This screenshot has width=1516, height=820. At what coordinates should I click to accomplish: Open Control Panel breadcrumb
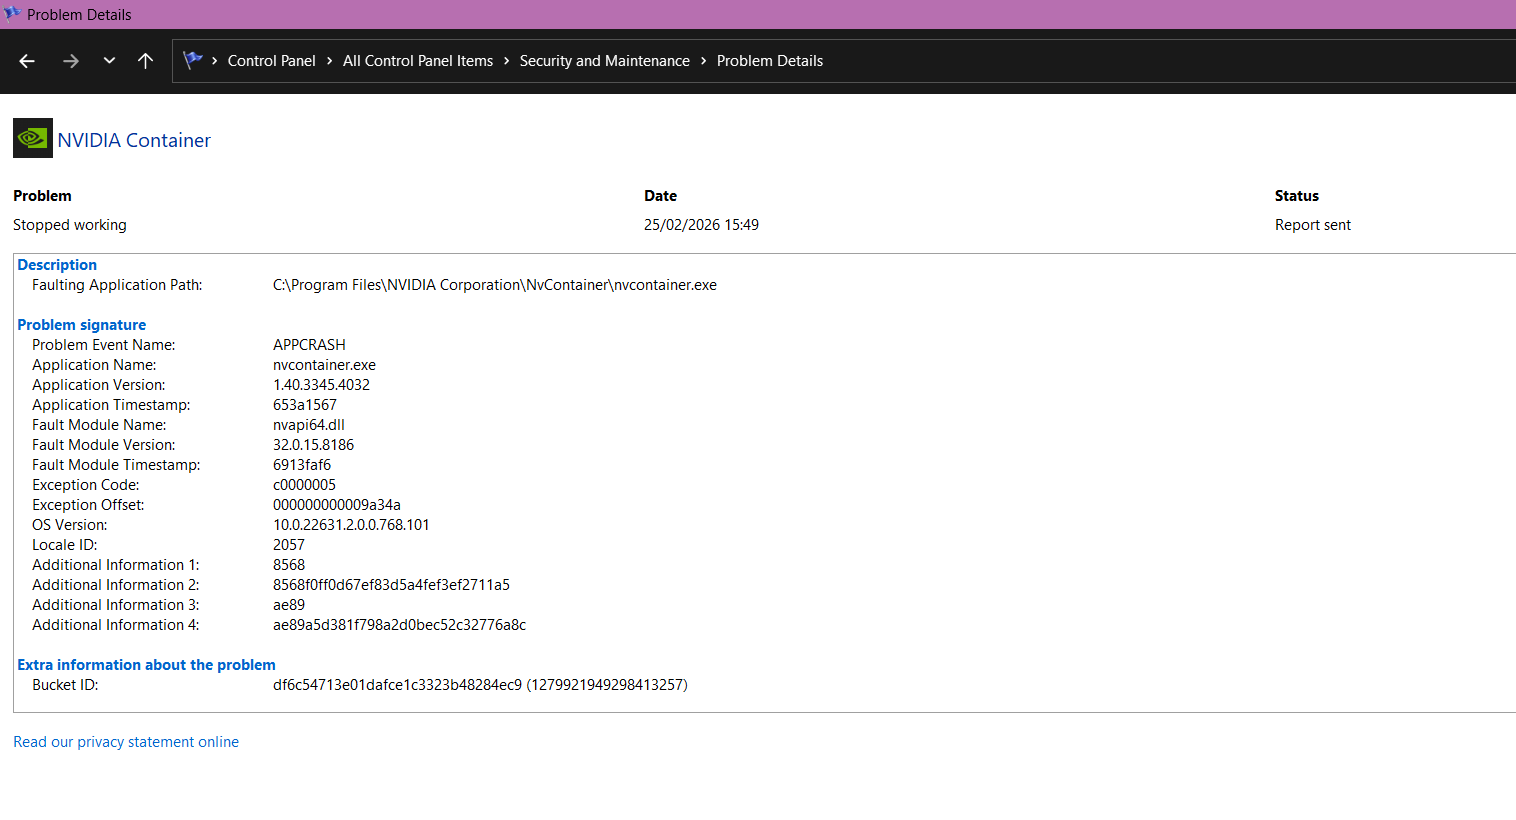(271, 61)
